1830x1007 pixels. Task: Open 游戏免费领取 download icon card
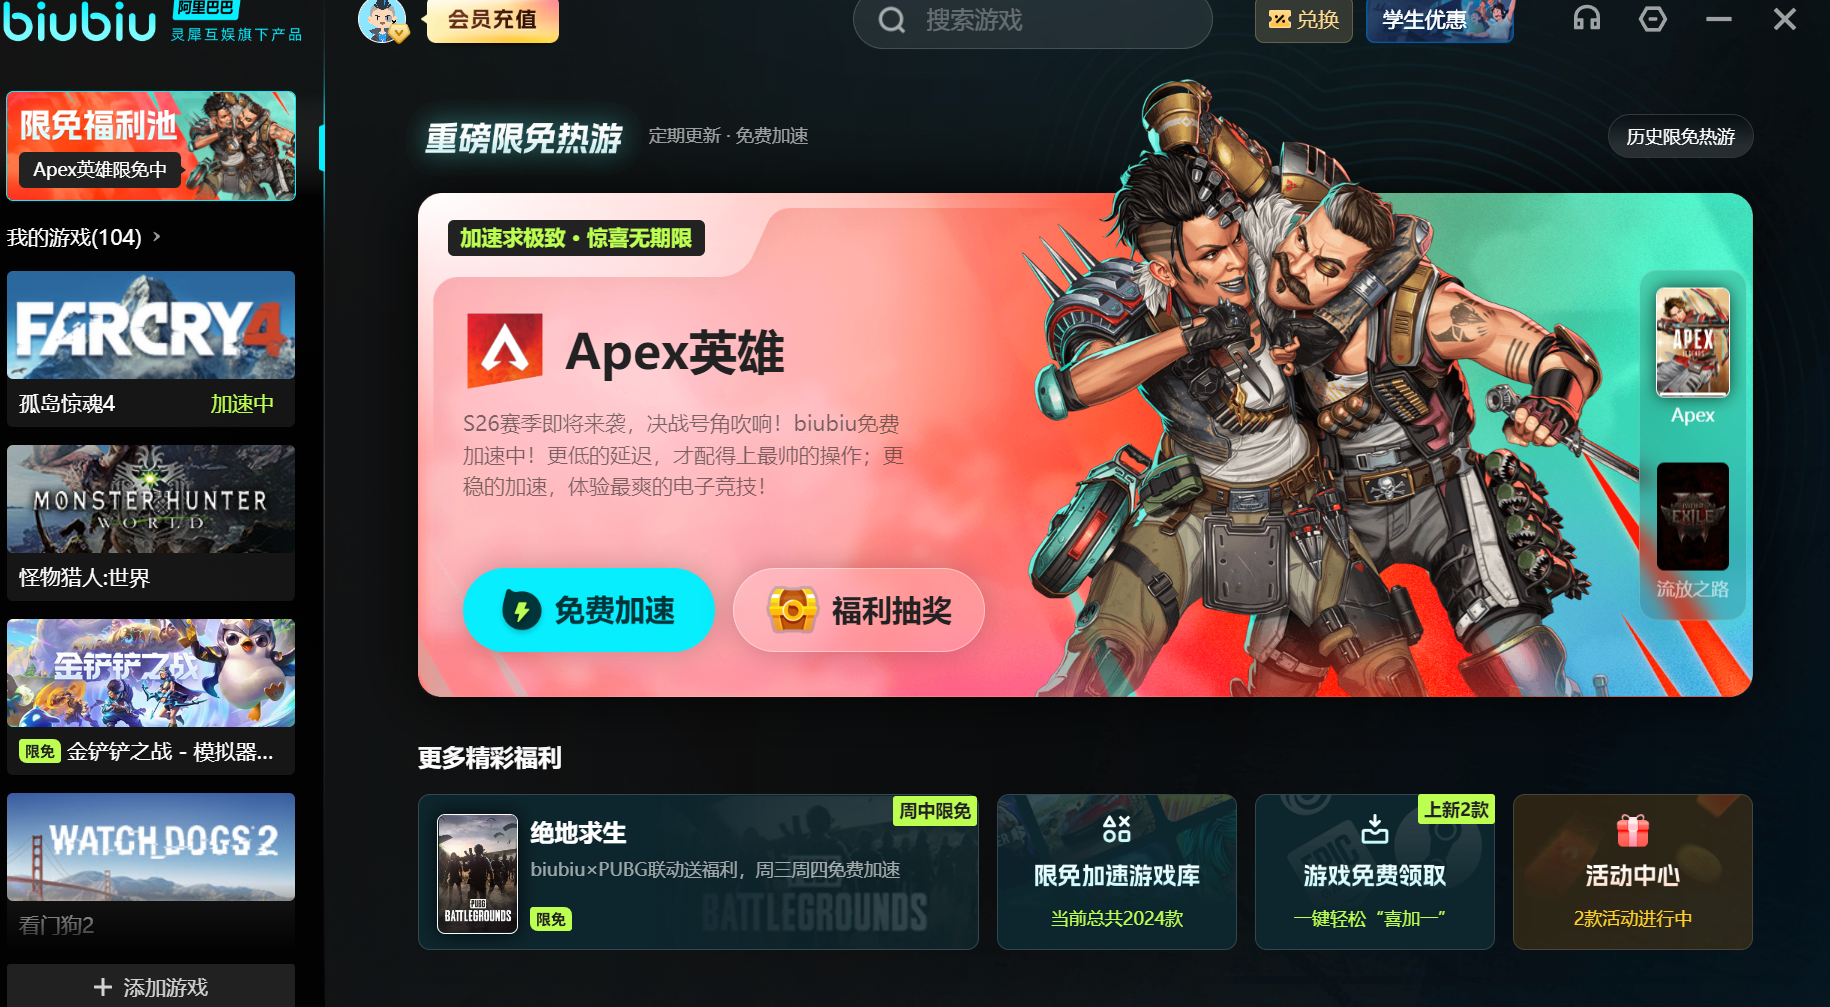(1375, 872)
